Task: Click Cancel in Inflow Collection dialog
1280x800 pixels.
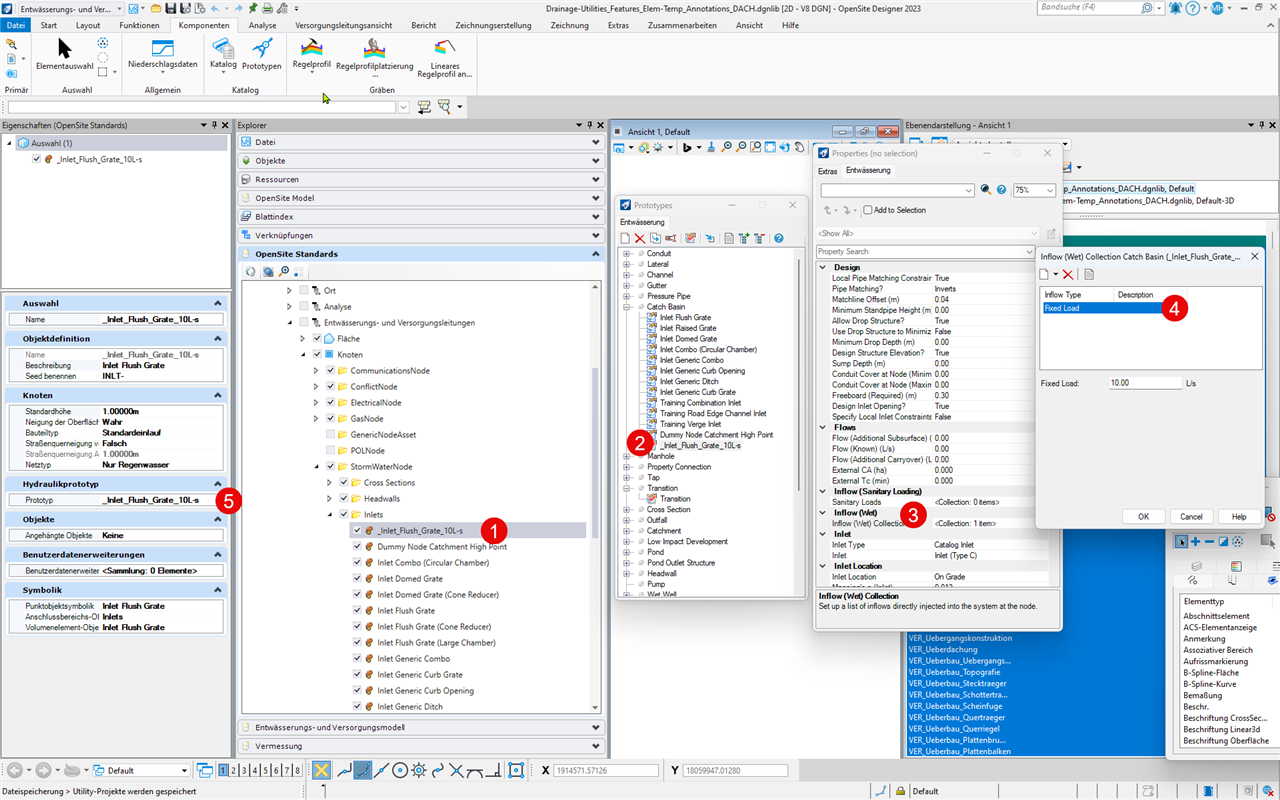Action: coord(1191,516)
